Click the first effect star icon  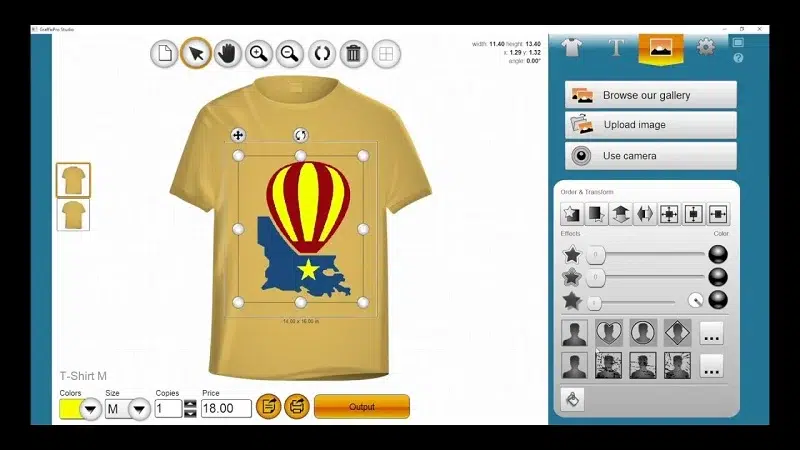coord(572,254)
